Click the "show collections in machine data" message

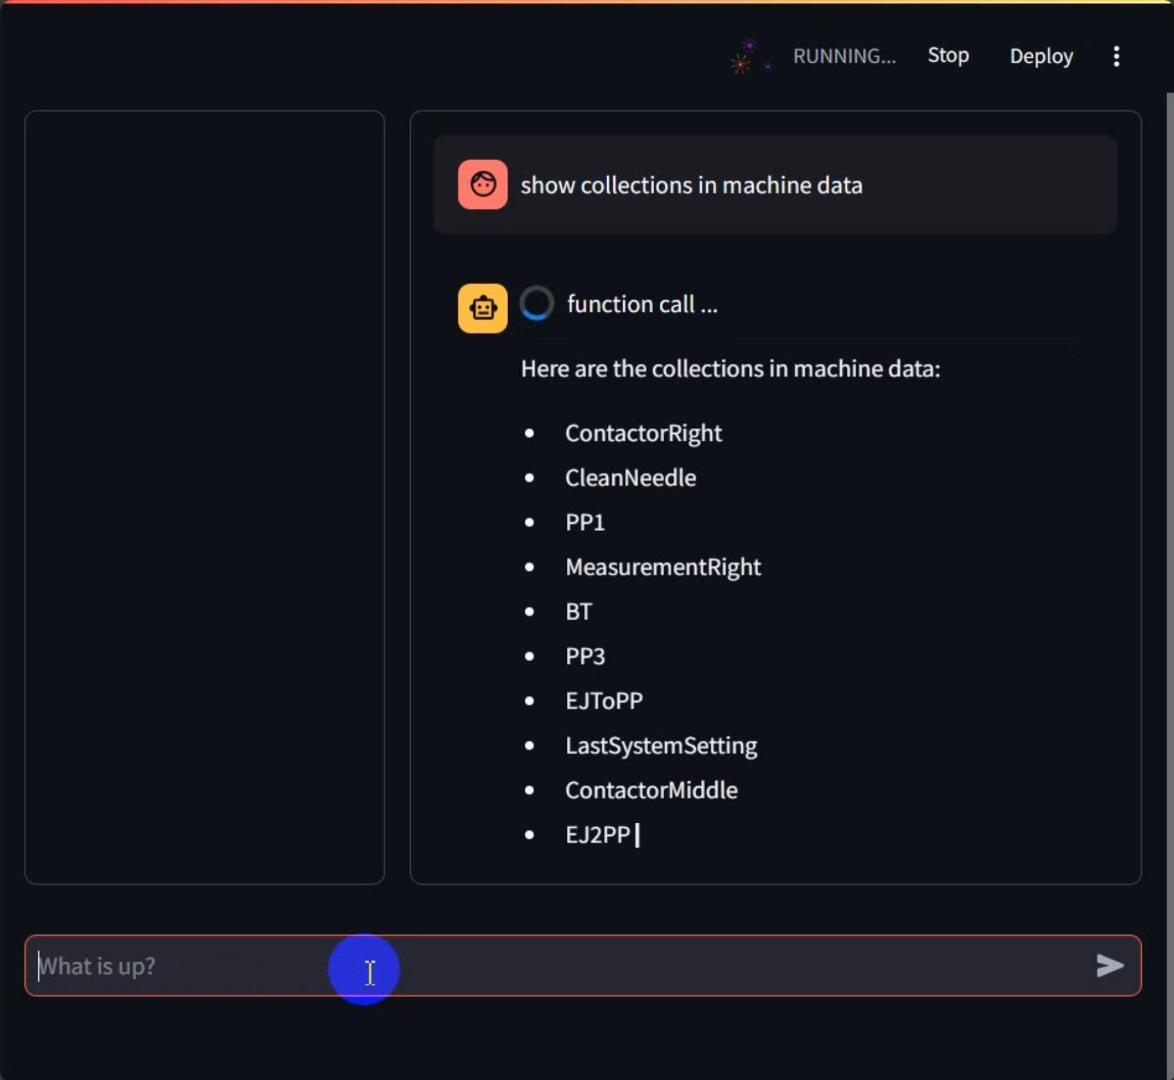pyautogui.click(x=691, y=186)
